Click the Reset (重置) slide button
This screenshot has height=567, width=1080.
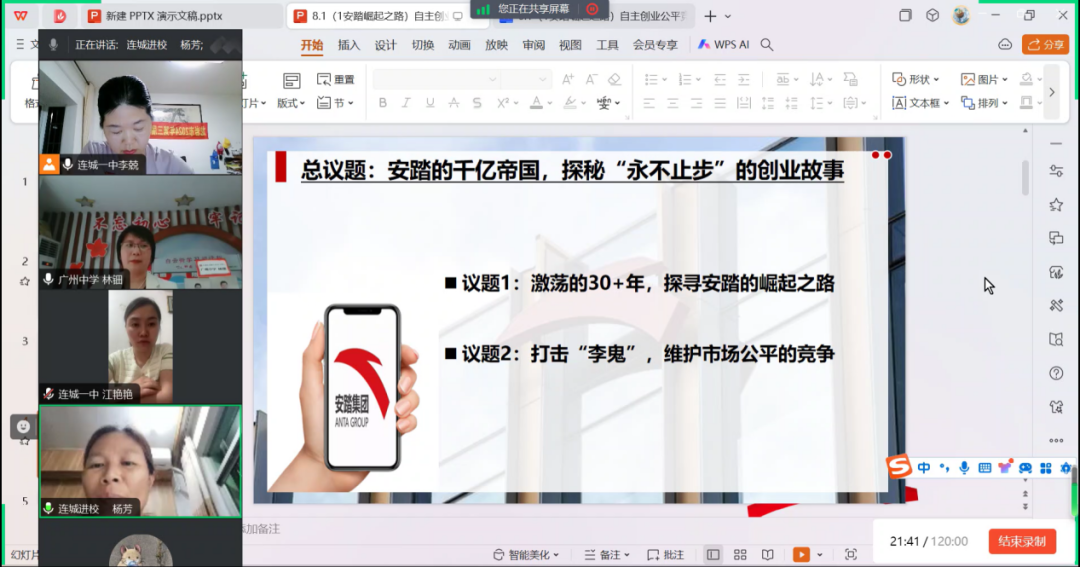335,79
